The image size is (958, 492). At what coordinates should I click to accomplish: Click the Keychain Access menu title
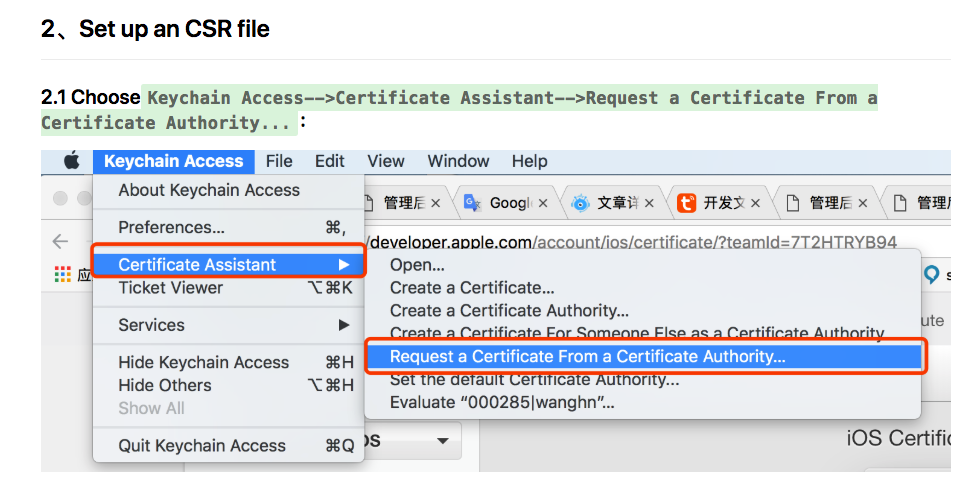click(174, 161)
